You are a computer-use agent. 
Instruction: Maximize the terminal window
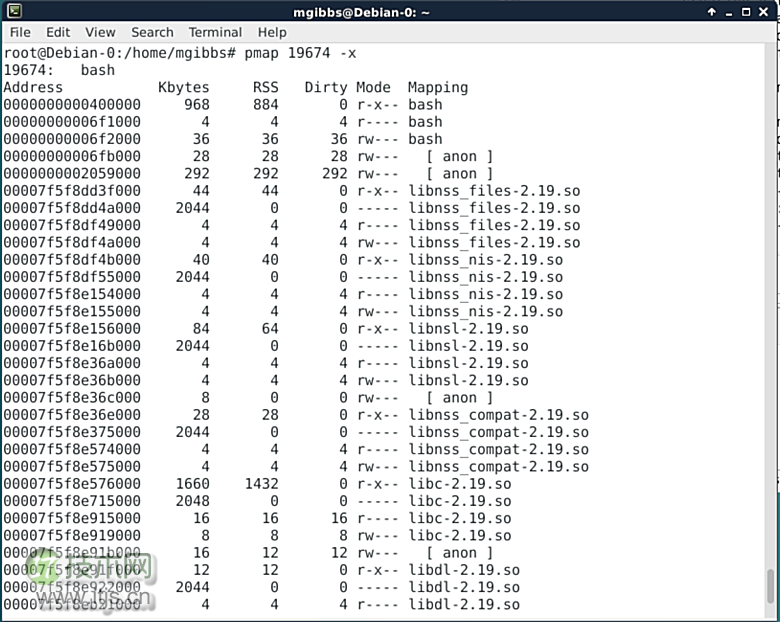[746, 12]
